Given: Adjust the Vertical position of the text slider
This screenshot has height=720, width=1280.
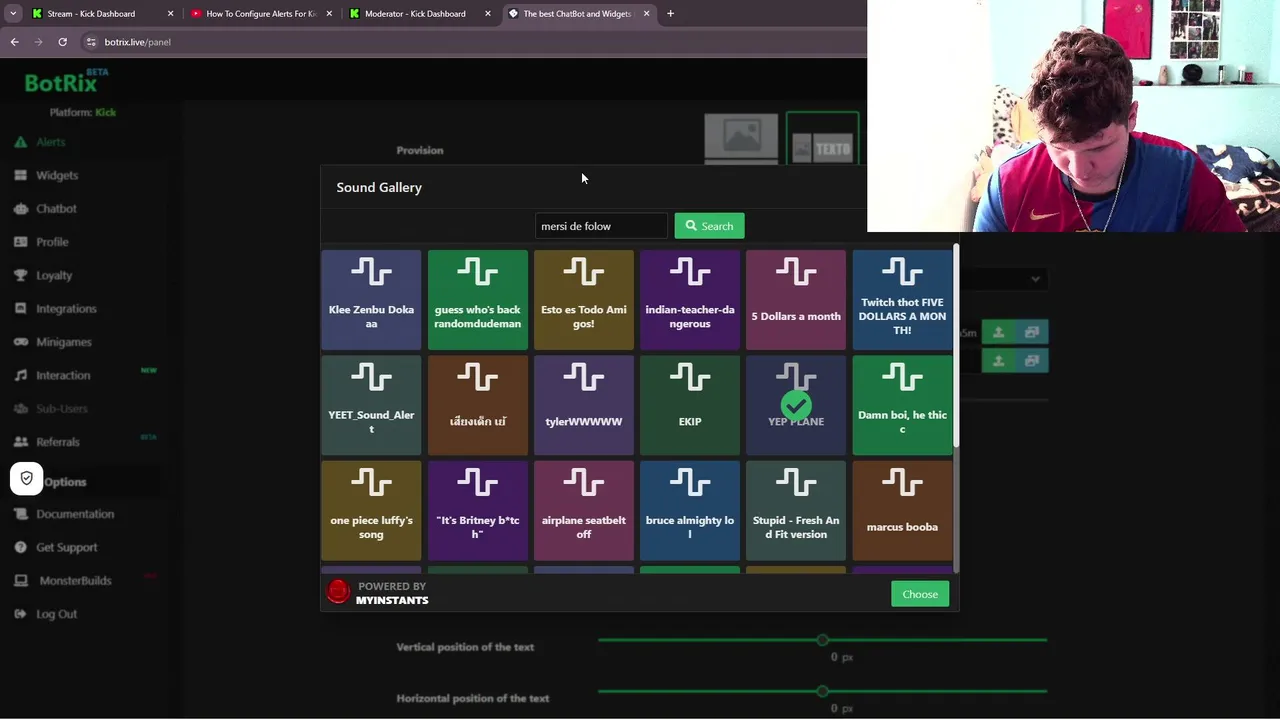Looking at the screenshot, I should [x=822, y=640].
